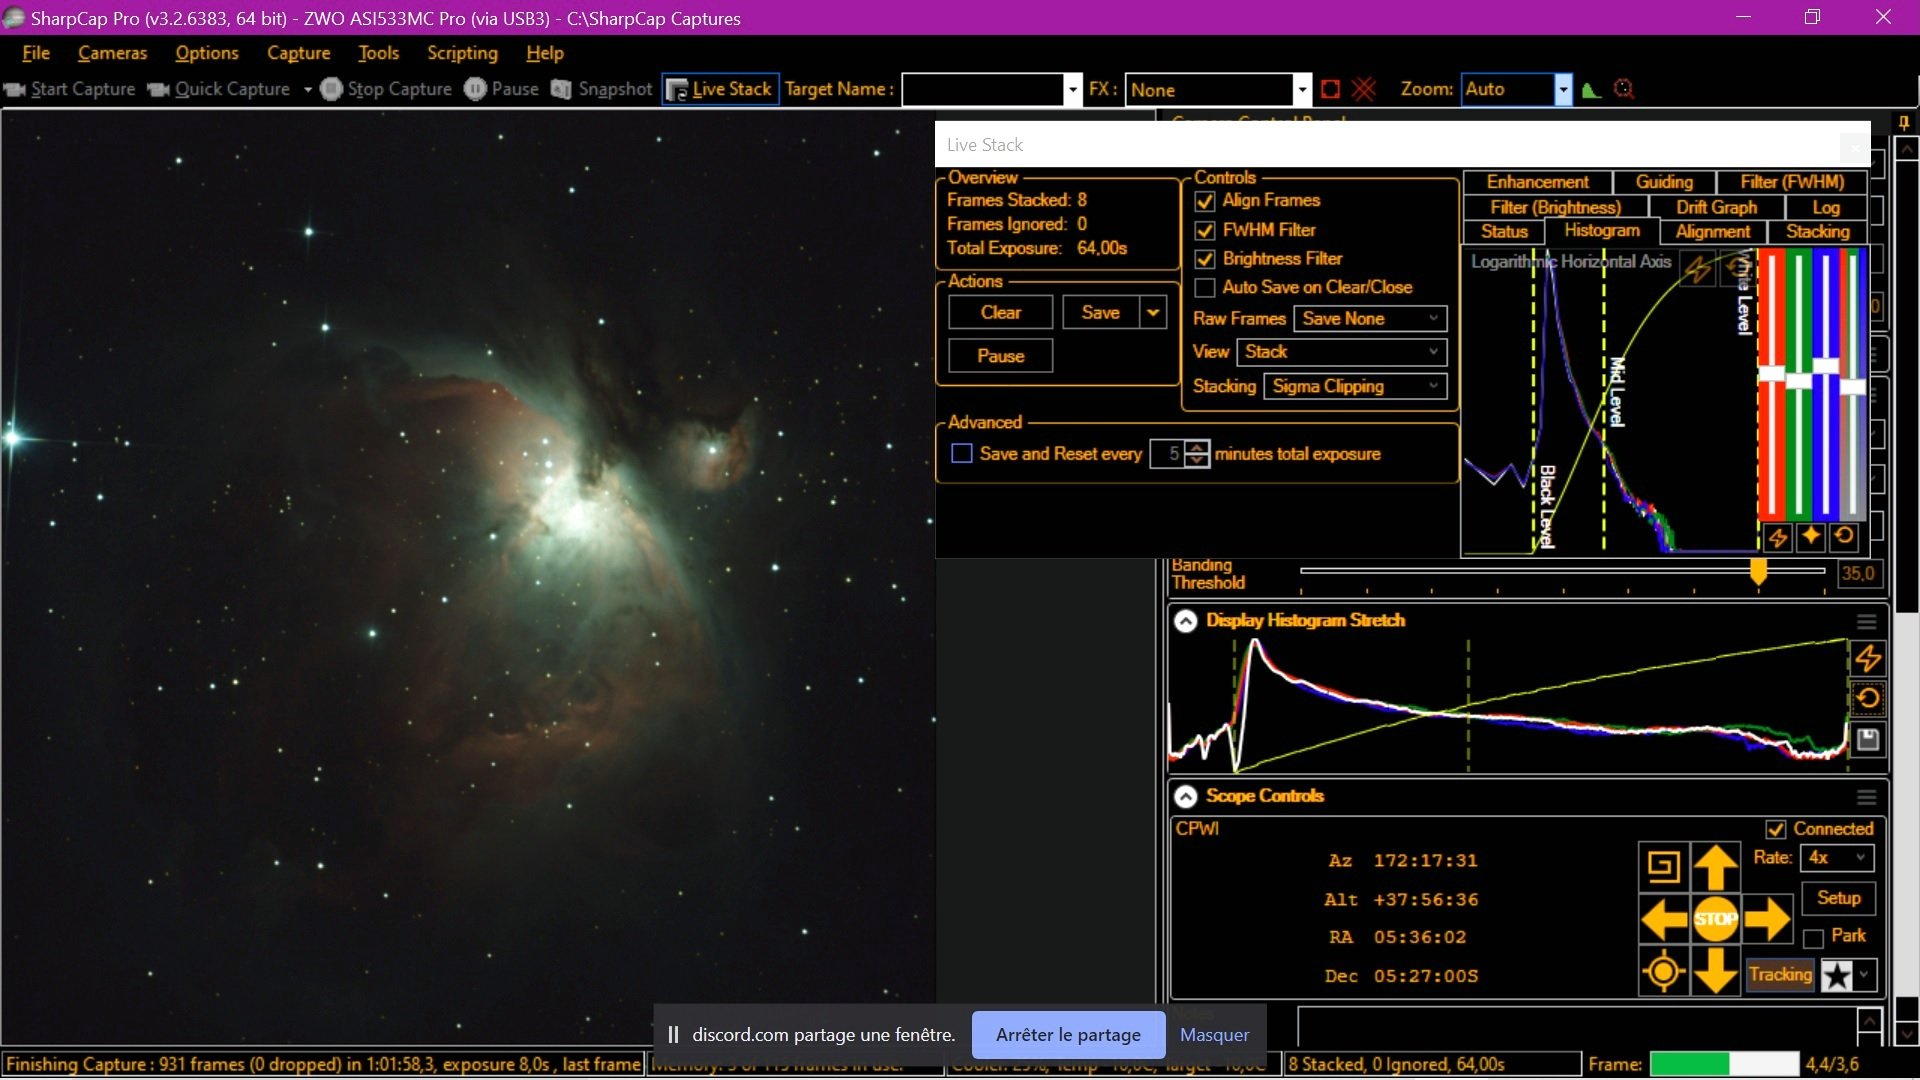
Task: Click auto-stretch lightning in Live Stack histogram
Action: point(1777,537)
